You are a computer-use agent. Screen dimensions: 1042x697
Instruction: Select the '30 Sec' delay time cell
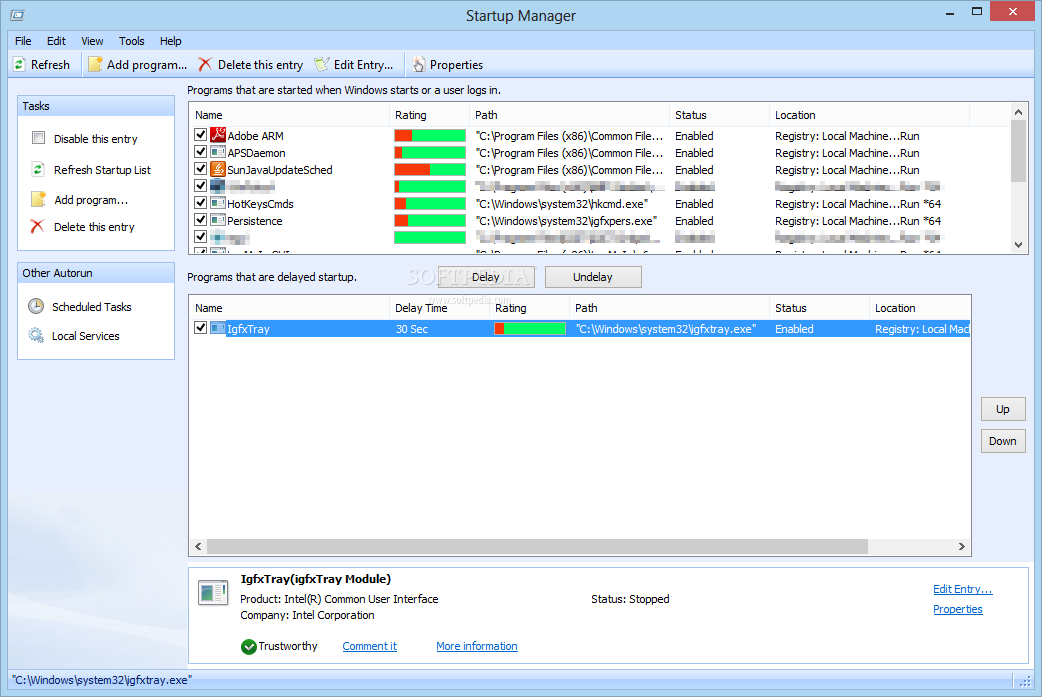439,329
